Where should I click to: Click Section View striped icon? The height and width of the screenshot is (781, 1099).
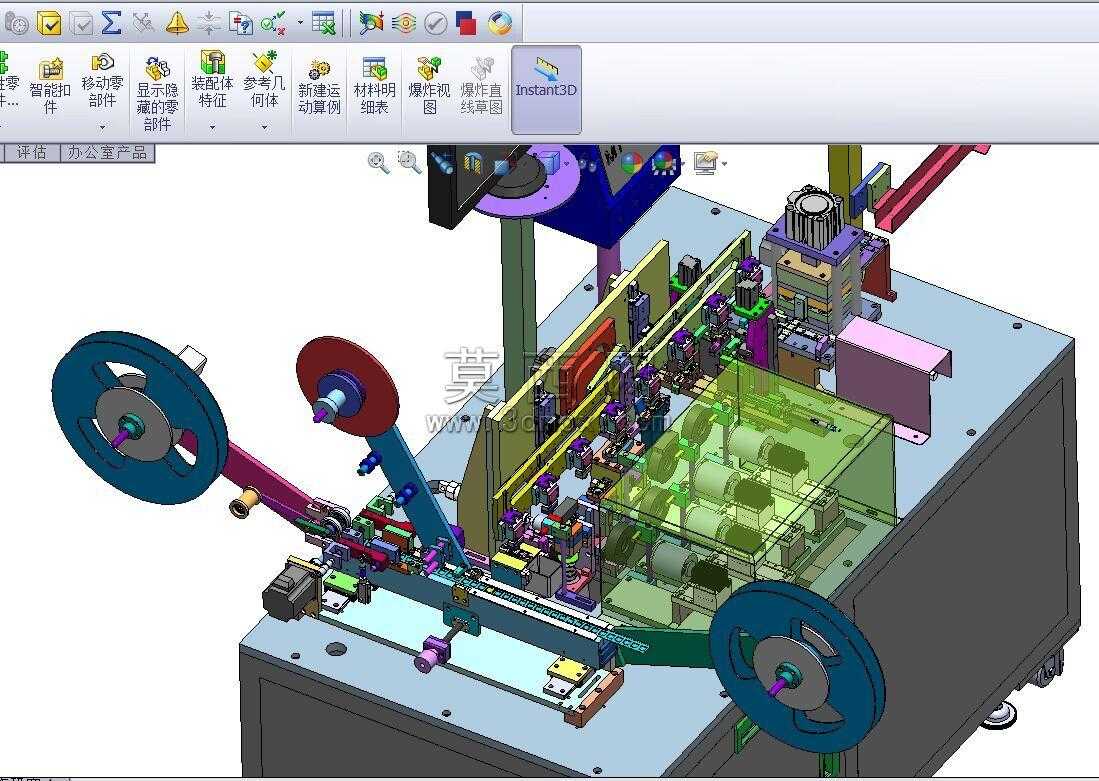click(473, 164)
